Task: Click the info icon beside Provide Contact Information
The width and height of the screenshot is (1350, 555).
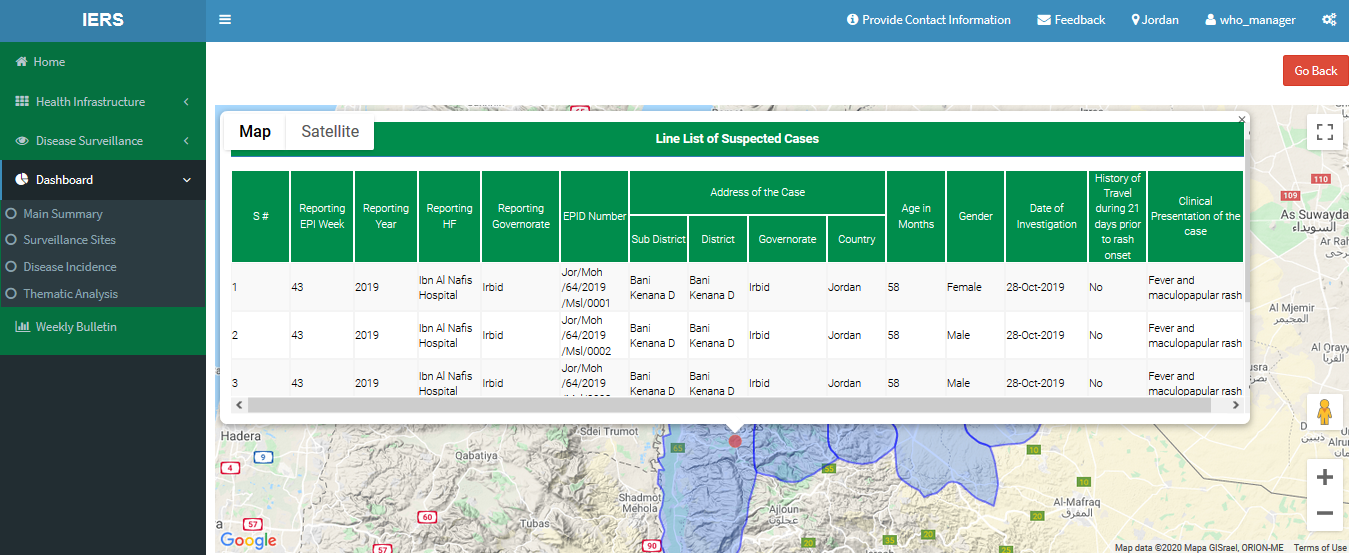Action: (852, 20)
